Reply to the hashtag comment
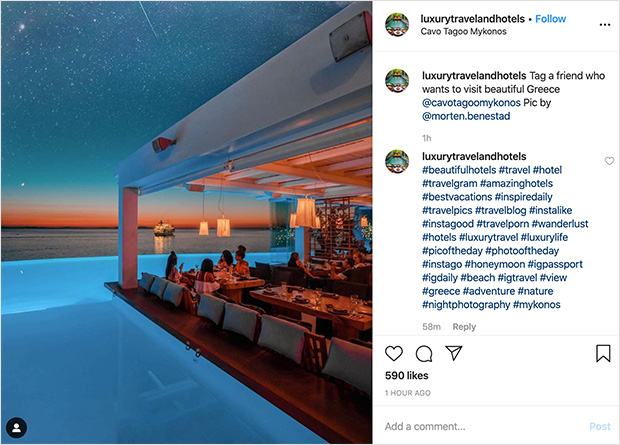Screen dimensions: 620x445 coord(464,327)
